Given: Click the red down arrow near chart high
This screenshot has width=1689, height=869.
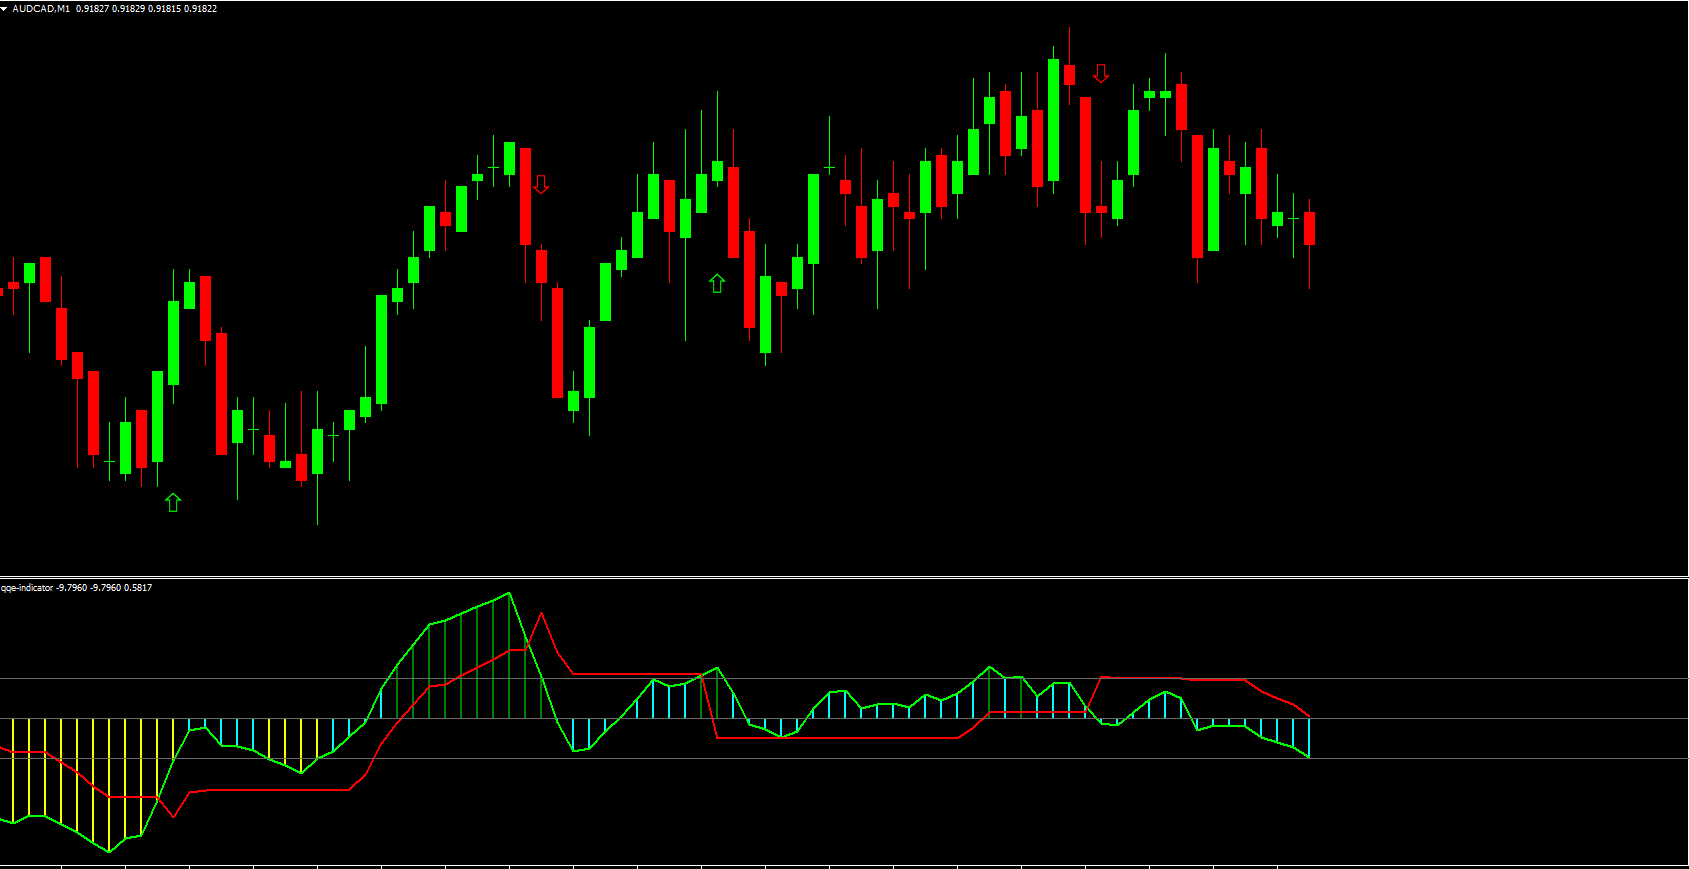Looking at the screenshot, I should coord(1101,73).
